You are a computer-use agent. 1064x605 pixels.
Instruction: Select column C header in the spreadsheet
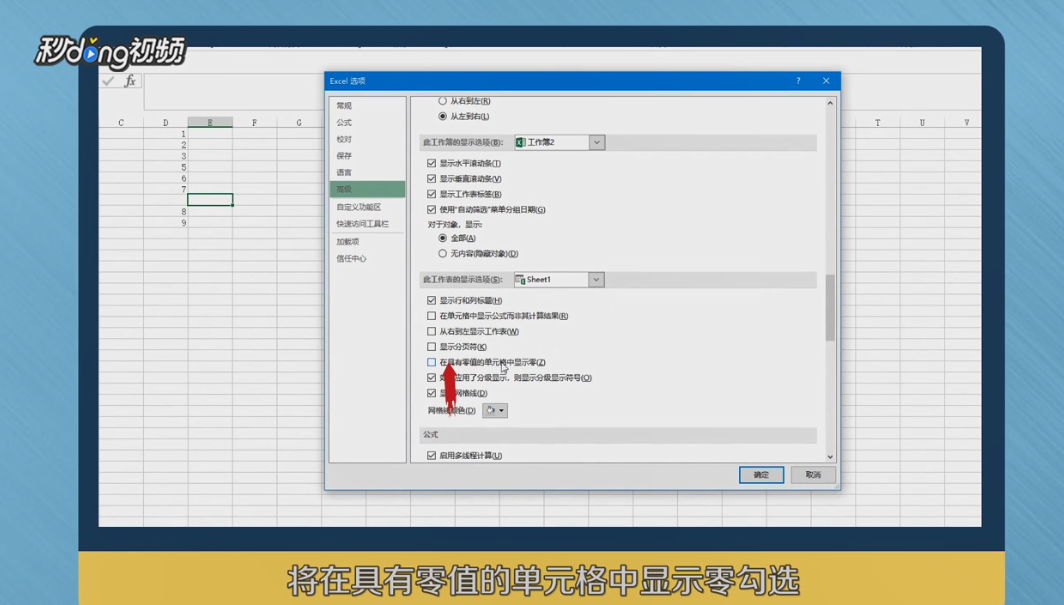coord(121,123)
